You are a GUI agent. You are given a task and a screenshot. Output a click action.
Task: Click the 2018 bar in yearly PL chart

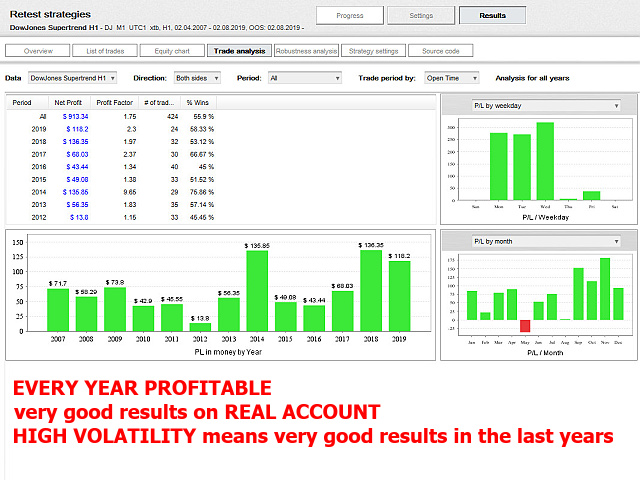(x=371, y=291)
